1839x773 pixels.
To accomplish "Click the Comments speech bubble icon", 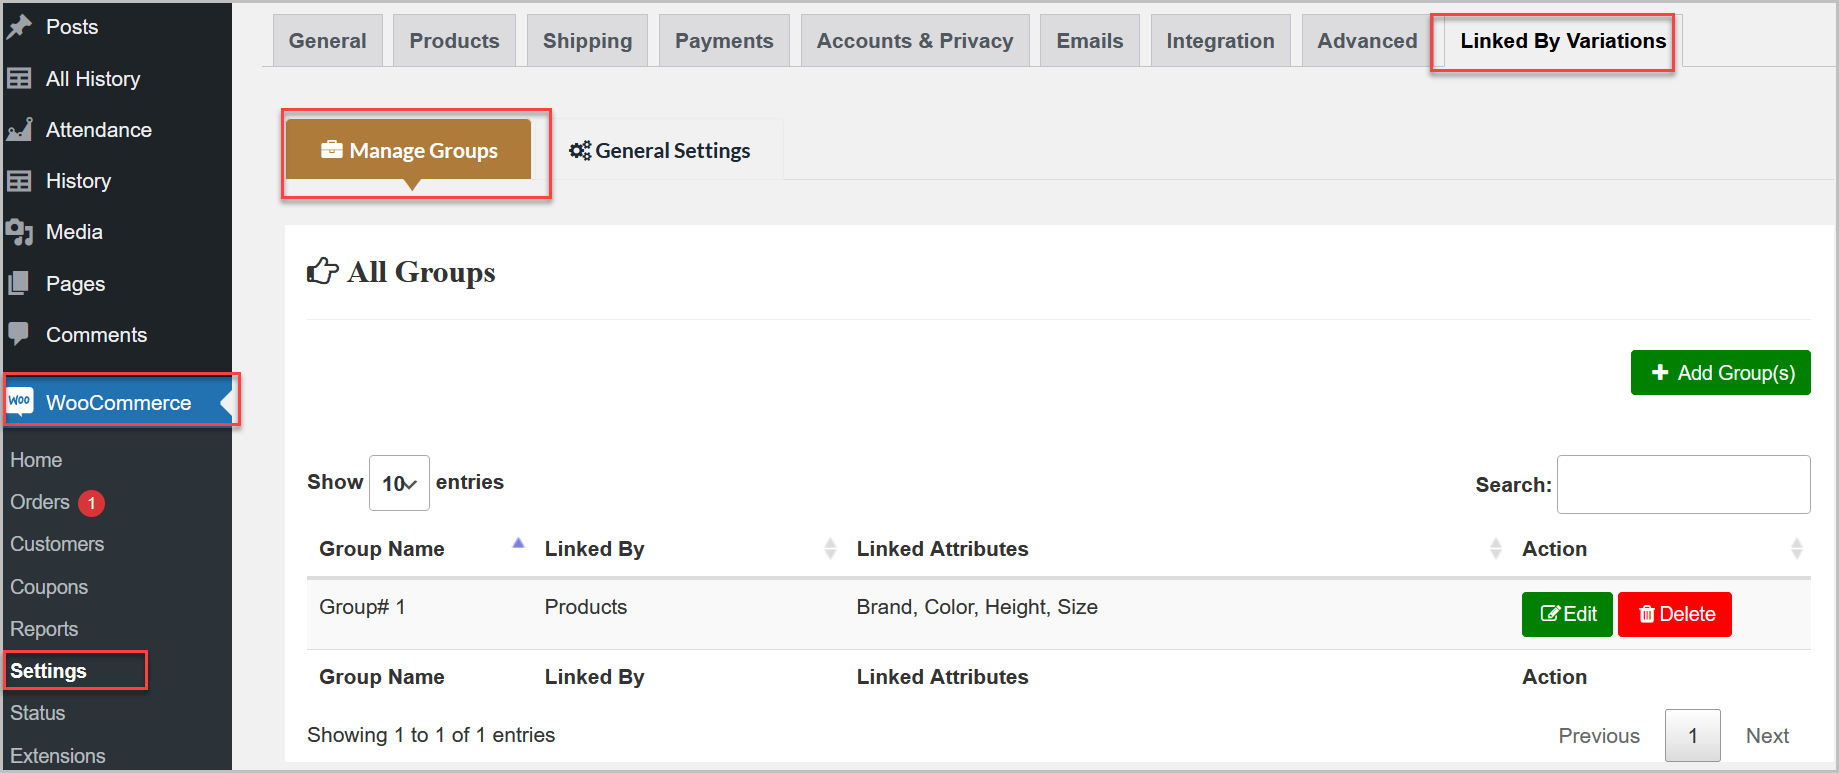I will (x=19, y=334).
